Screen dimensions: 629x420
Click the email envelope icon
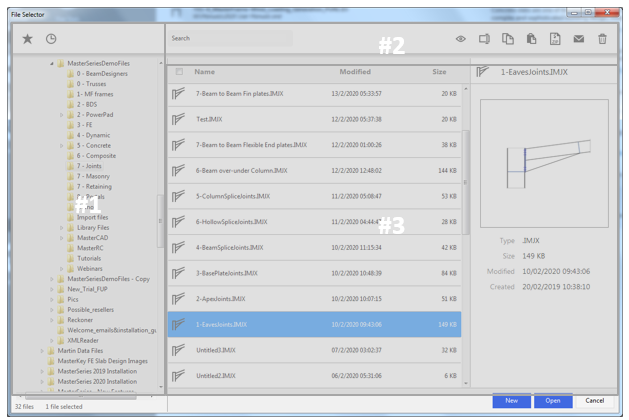tap(578, 39)
